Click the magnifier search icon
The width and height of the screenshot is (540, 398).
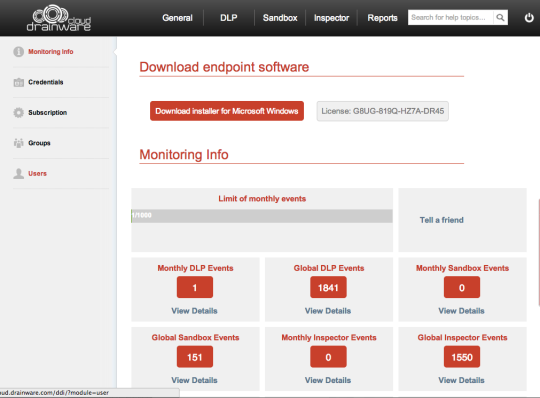[500, 18]
